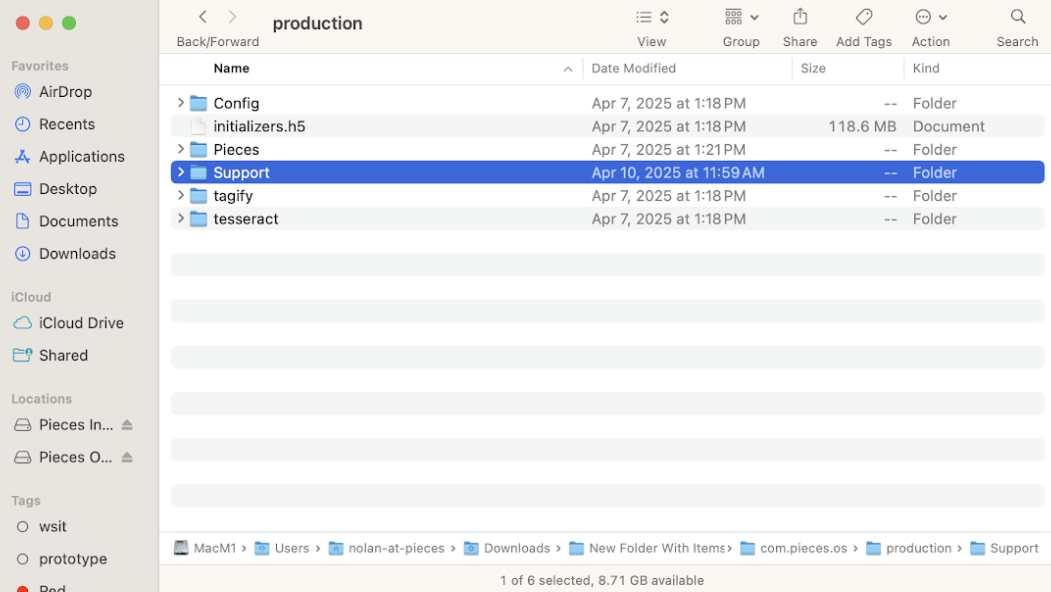Screen dimensions: 1051x592
Task: Expand the Config folder disclosure arrow
Action: coord(180,103)
